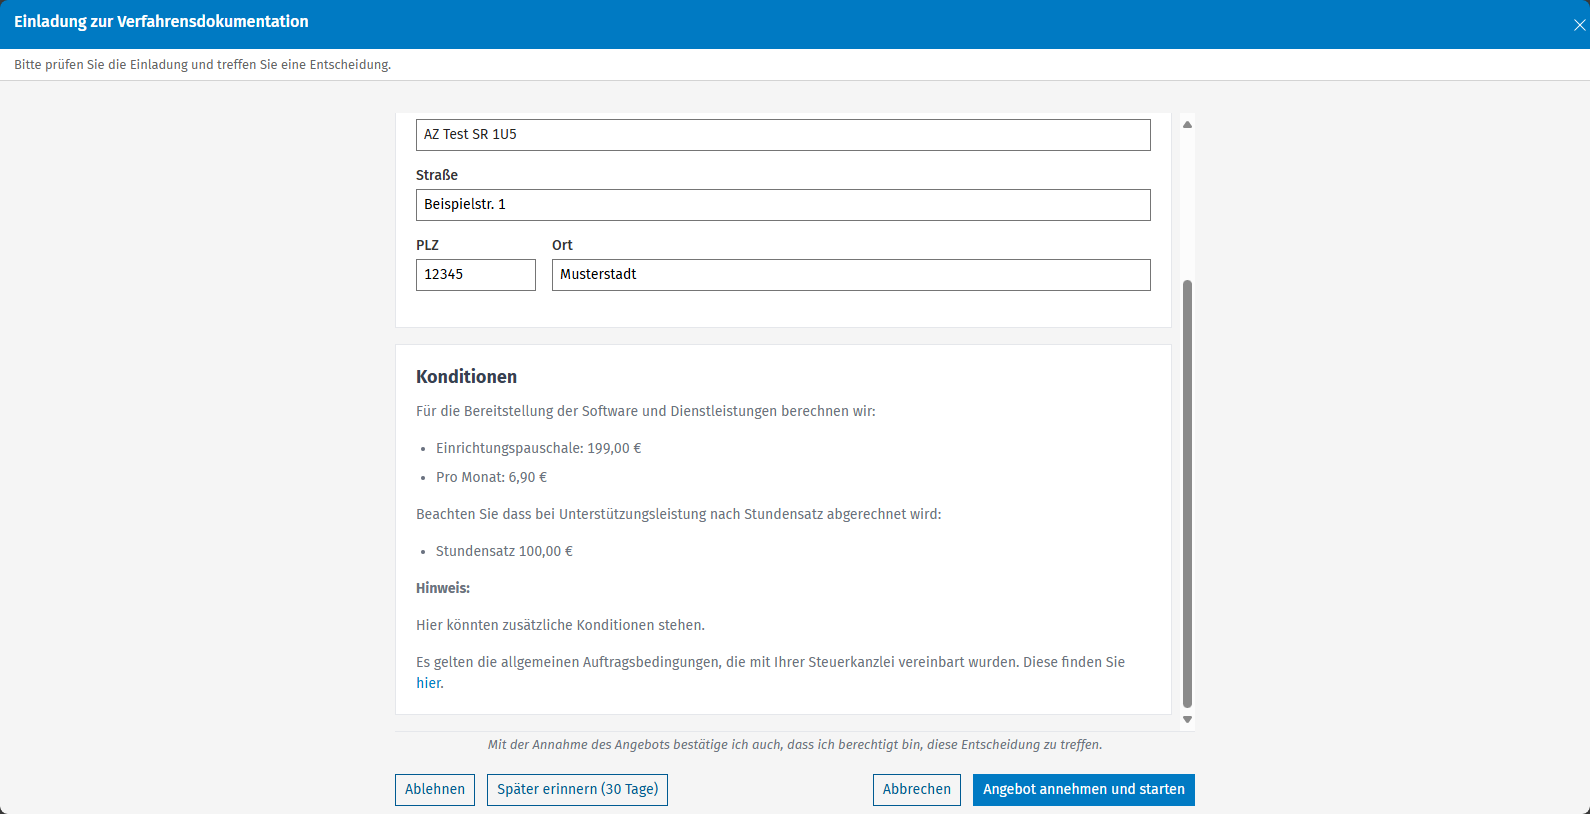The width and height of the screenshot is (1590, 814).
Task: Click the scrollbar down arrow
Action: point(1187,719)
